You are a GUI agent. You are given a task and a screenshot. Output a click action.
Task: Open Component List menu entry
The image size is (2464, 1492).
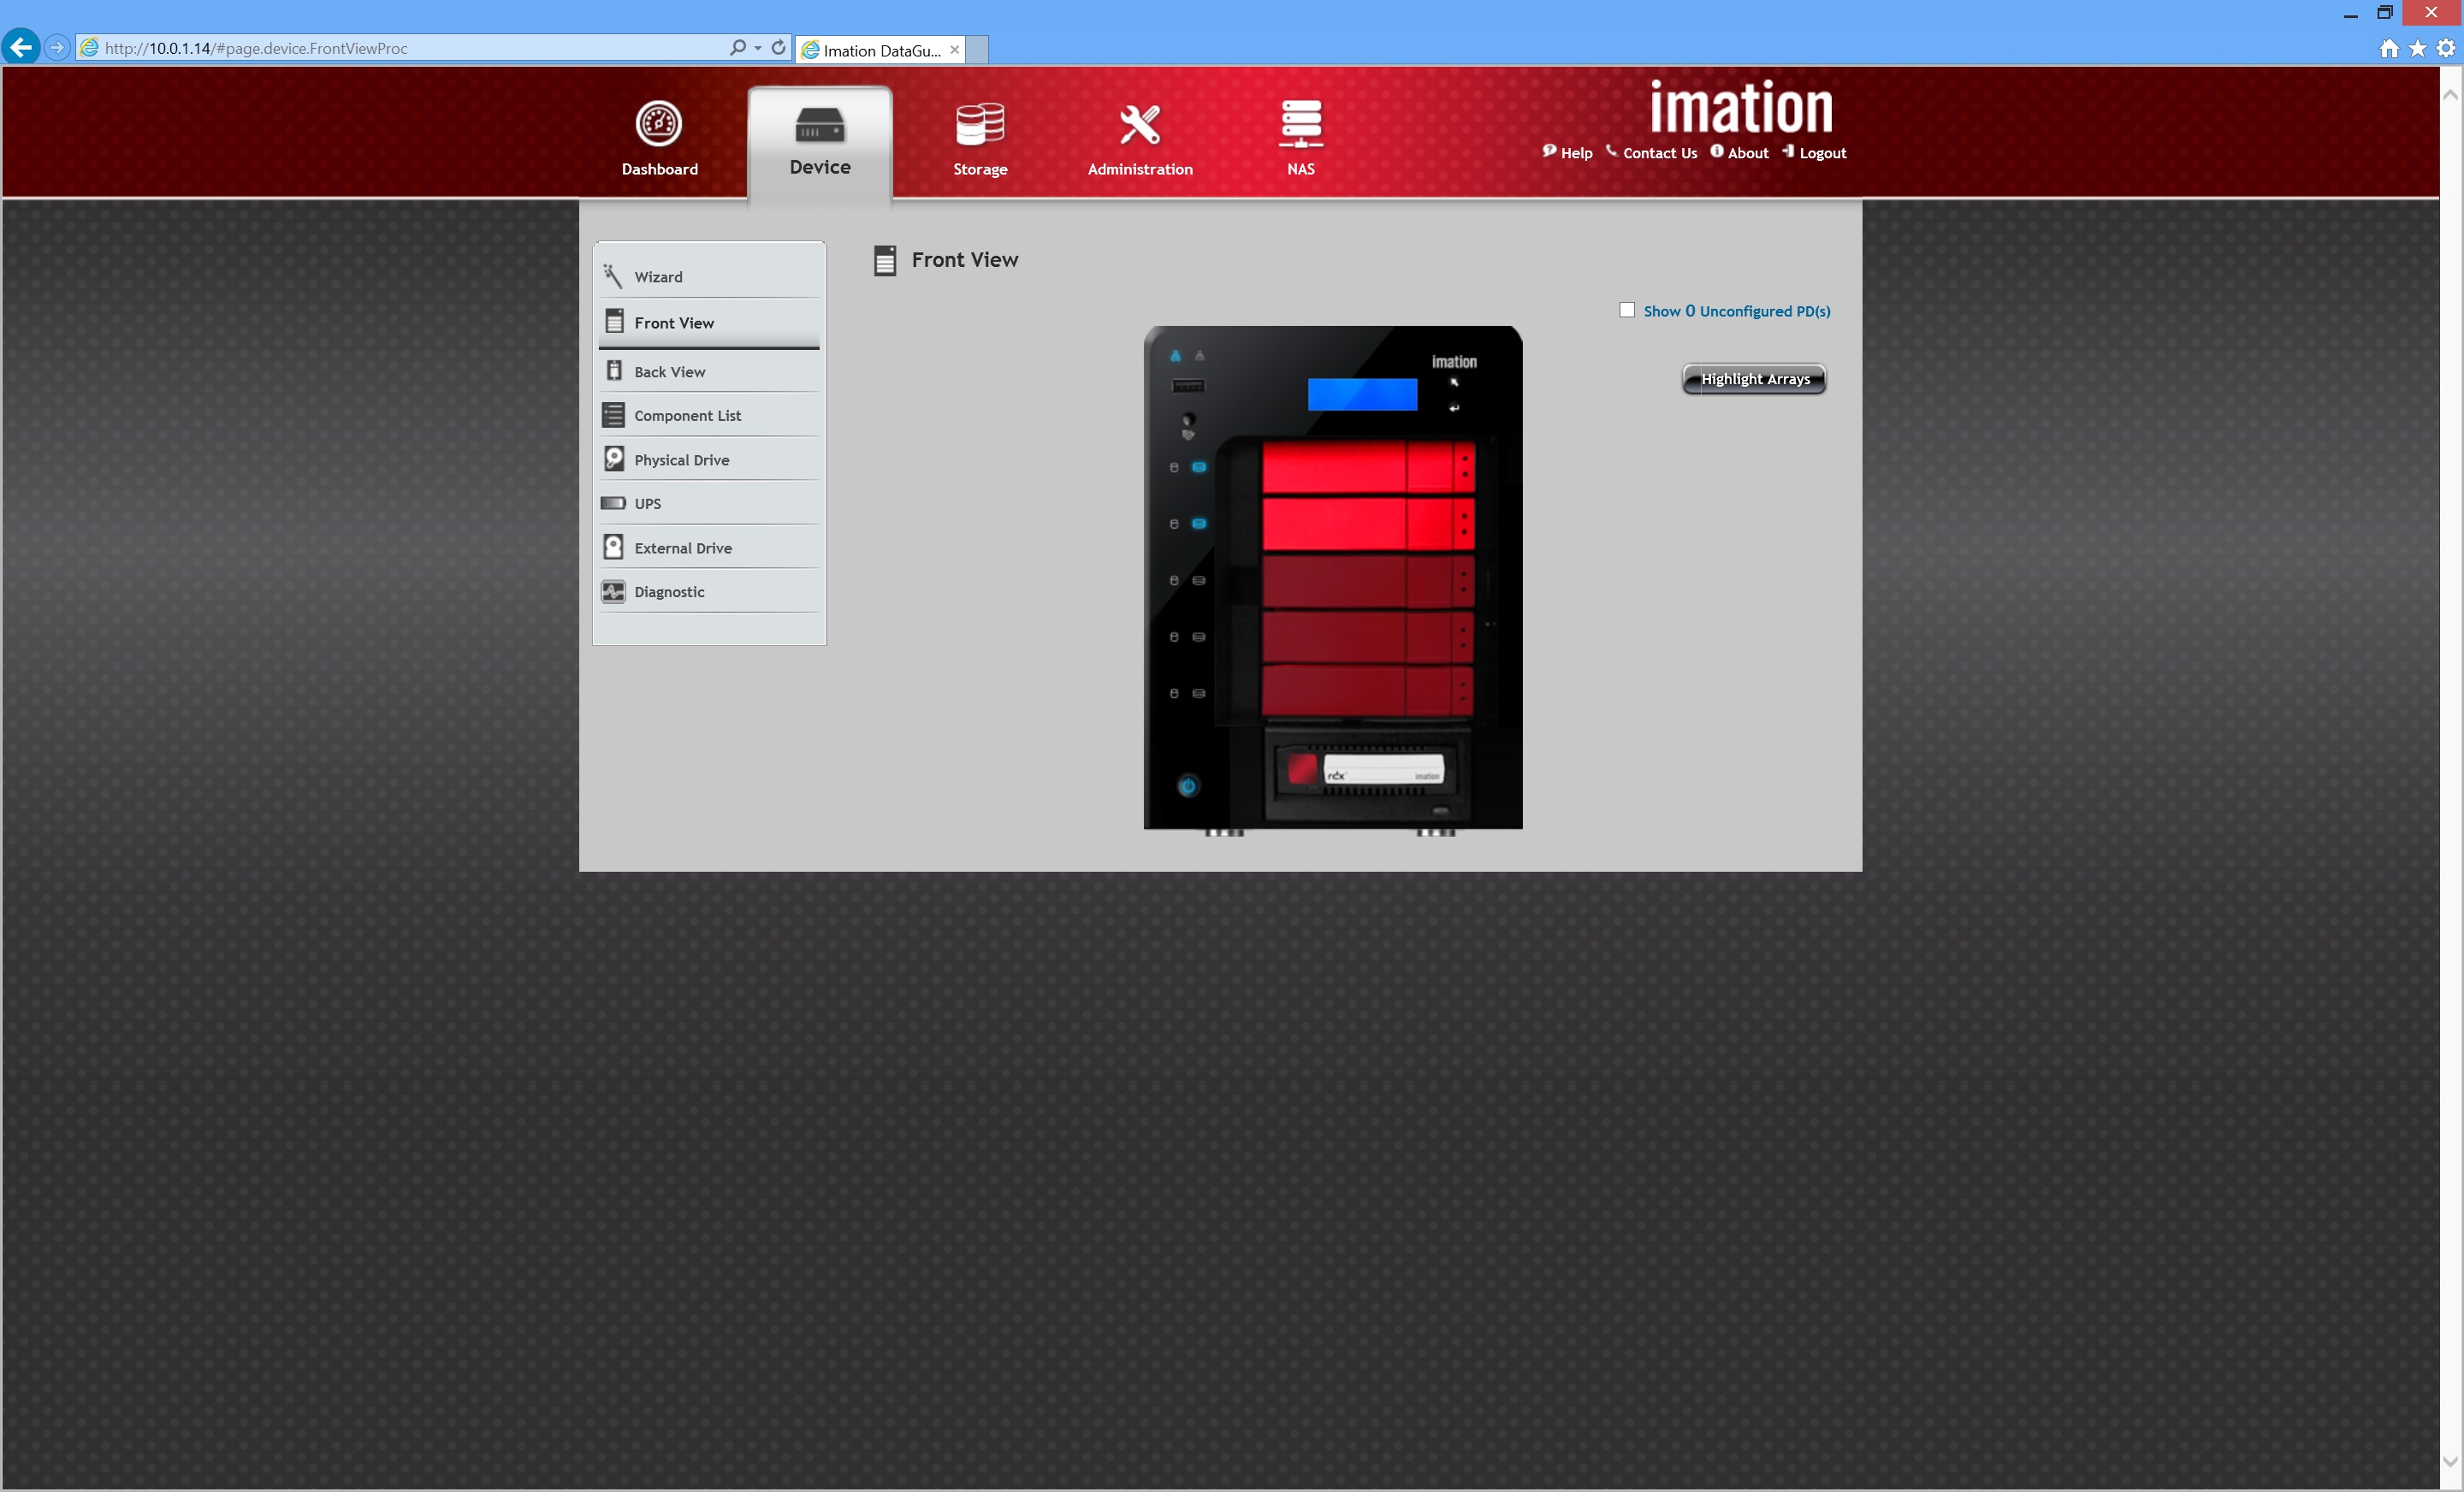point(687,416)
